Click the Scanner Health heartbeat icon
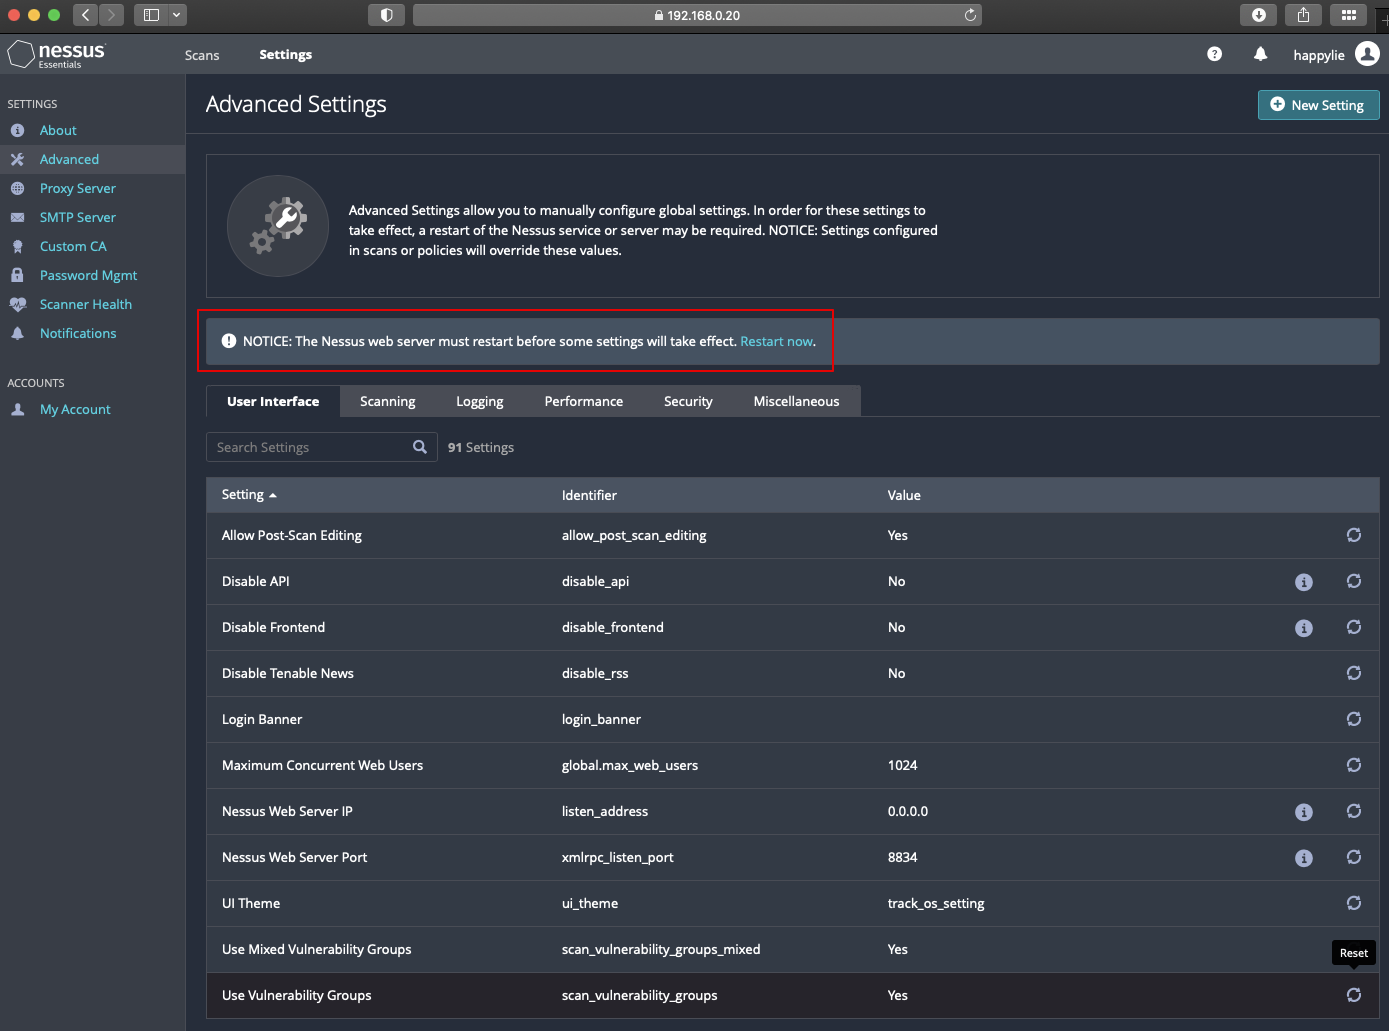 (x=17, y=305)
